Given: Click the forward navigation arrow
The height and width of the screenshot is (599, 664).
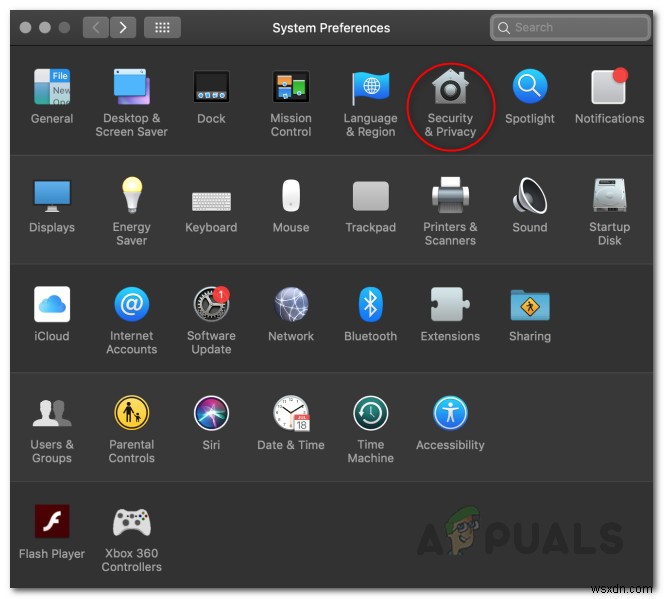Looking at the screenshot, I should click(x=123, y=28).
